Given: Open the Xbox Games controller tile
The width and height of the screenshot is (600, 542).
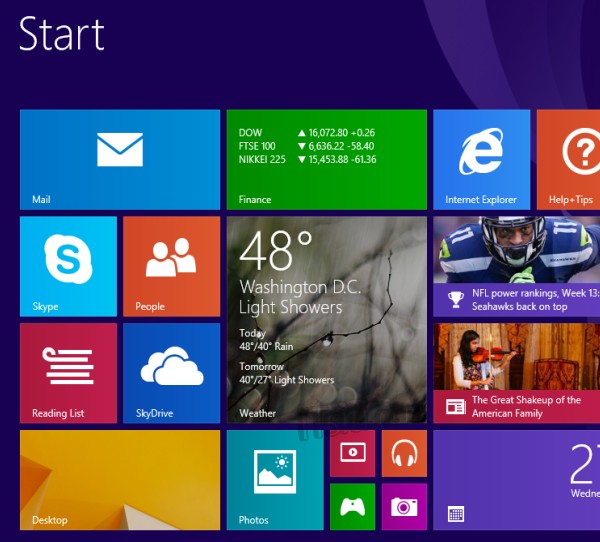Looking at the screenshot, I should pos(352,507).
